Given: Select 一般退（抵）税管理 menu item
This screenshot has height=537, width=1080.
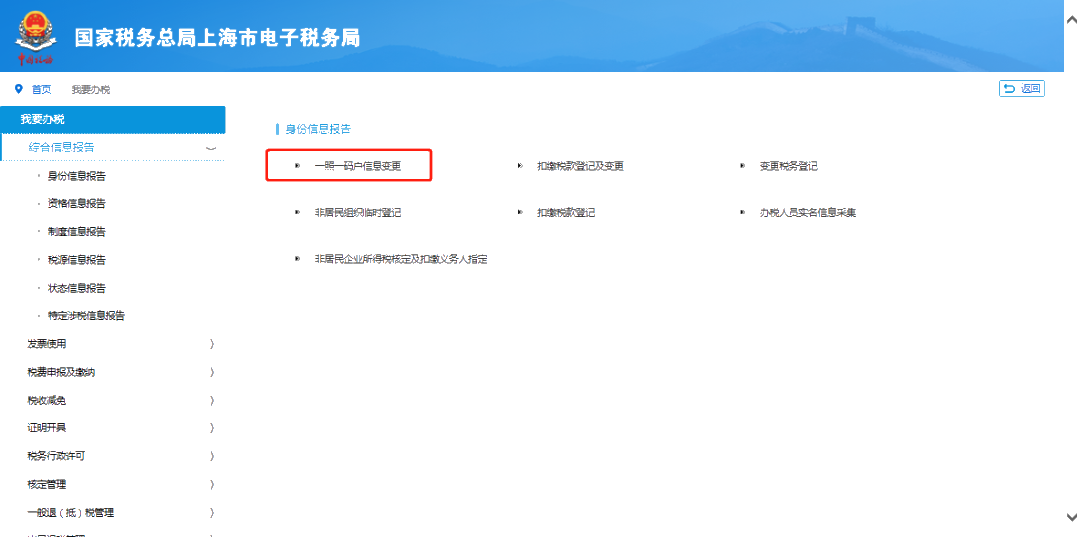Looking at the screenshot, I should (70, 513).
